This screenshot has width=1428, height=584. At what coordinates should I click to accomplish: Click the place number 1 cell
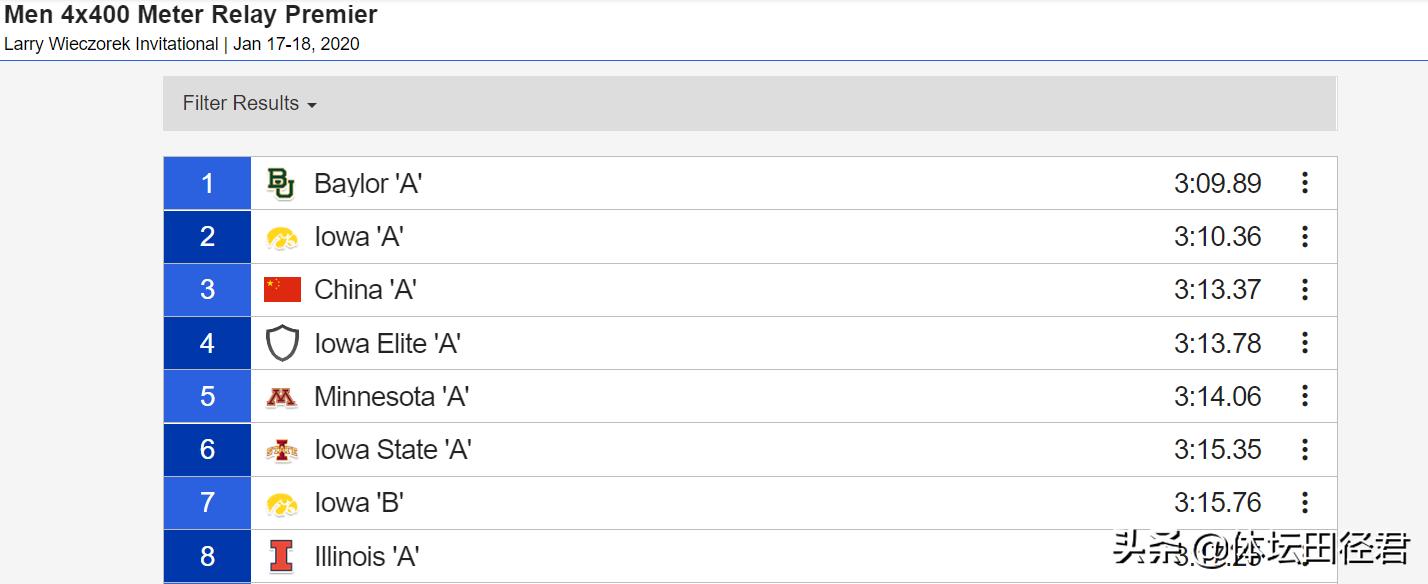click(x=207, y=183)
